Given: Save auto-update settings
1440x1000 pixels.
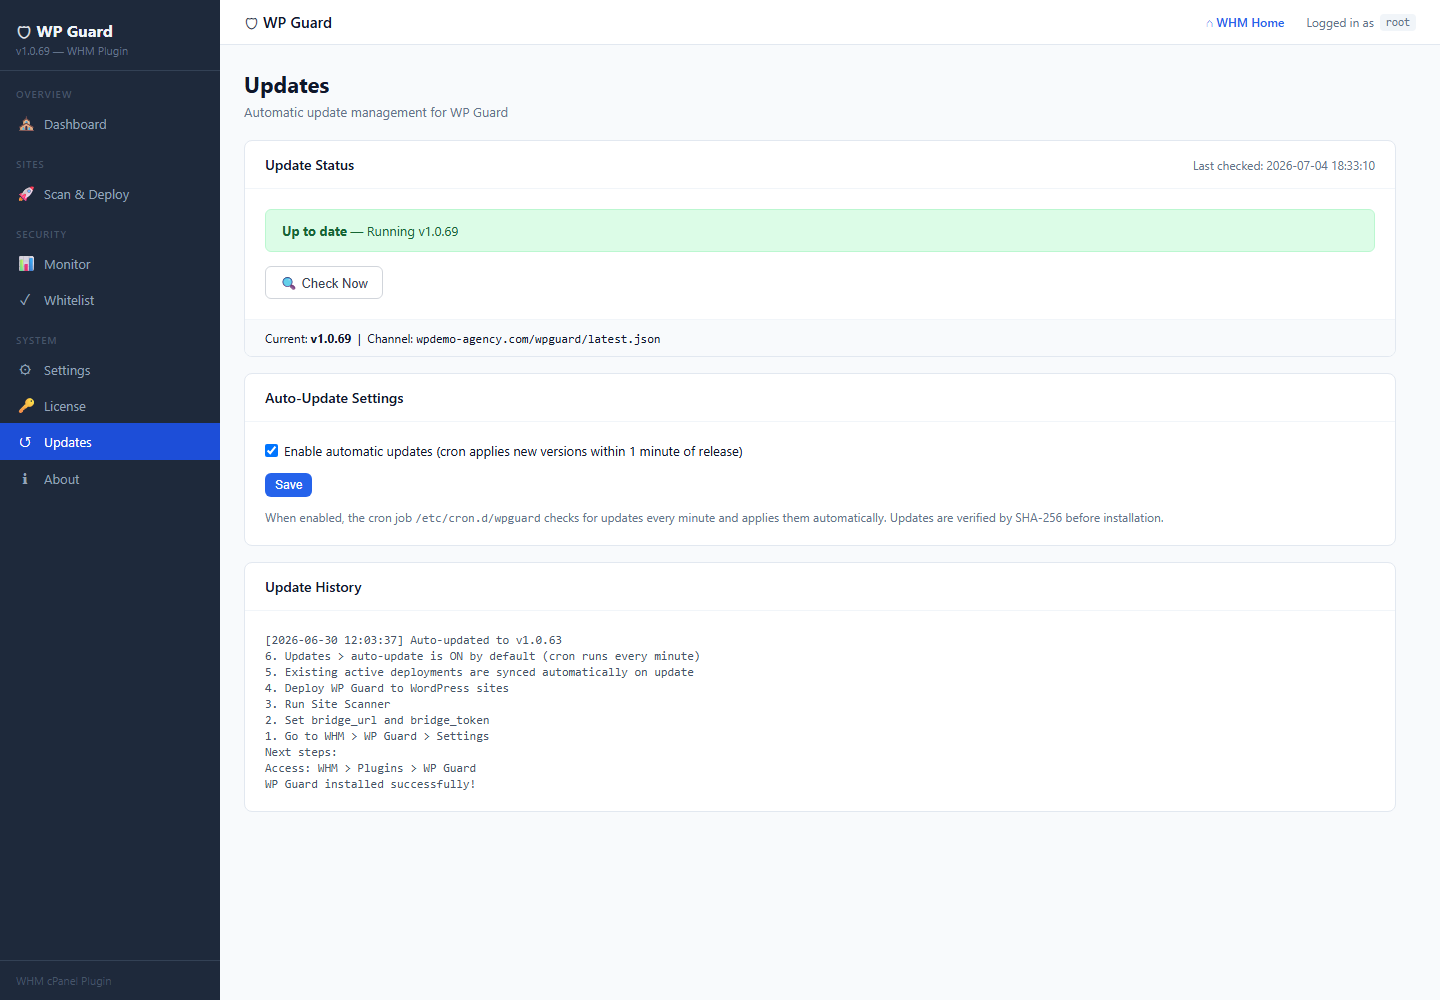Looking at the screenshot, I should point(288,485).
